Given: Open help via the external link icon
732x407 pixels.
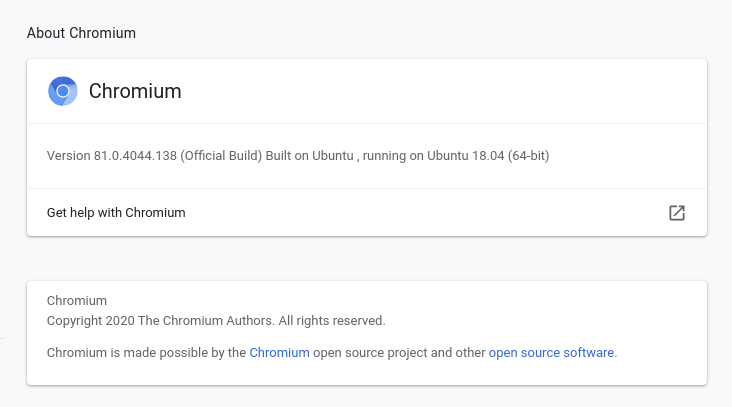Looking at the screenshot, I should (x=676, y=213).
